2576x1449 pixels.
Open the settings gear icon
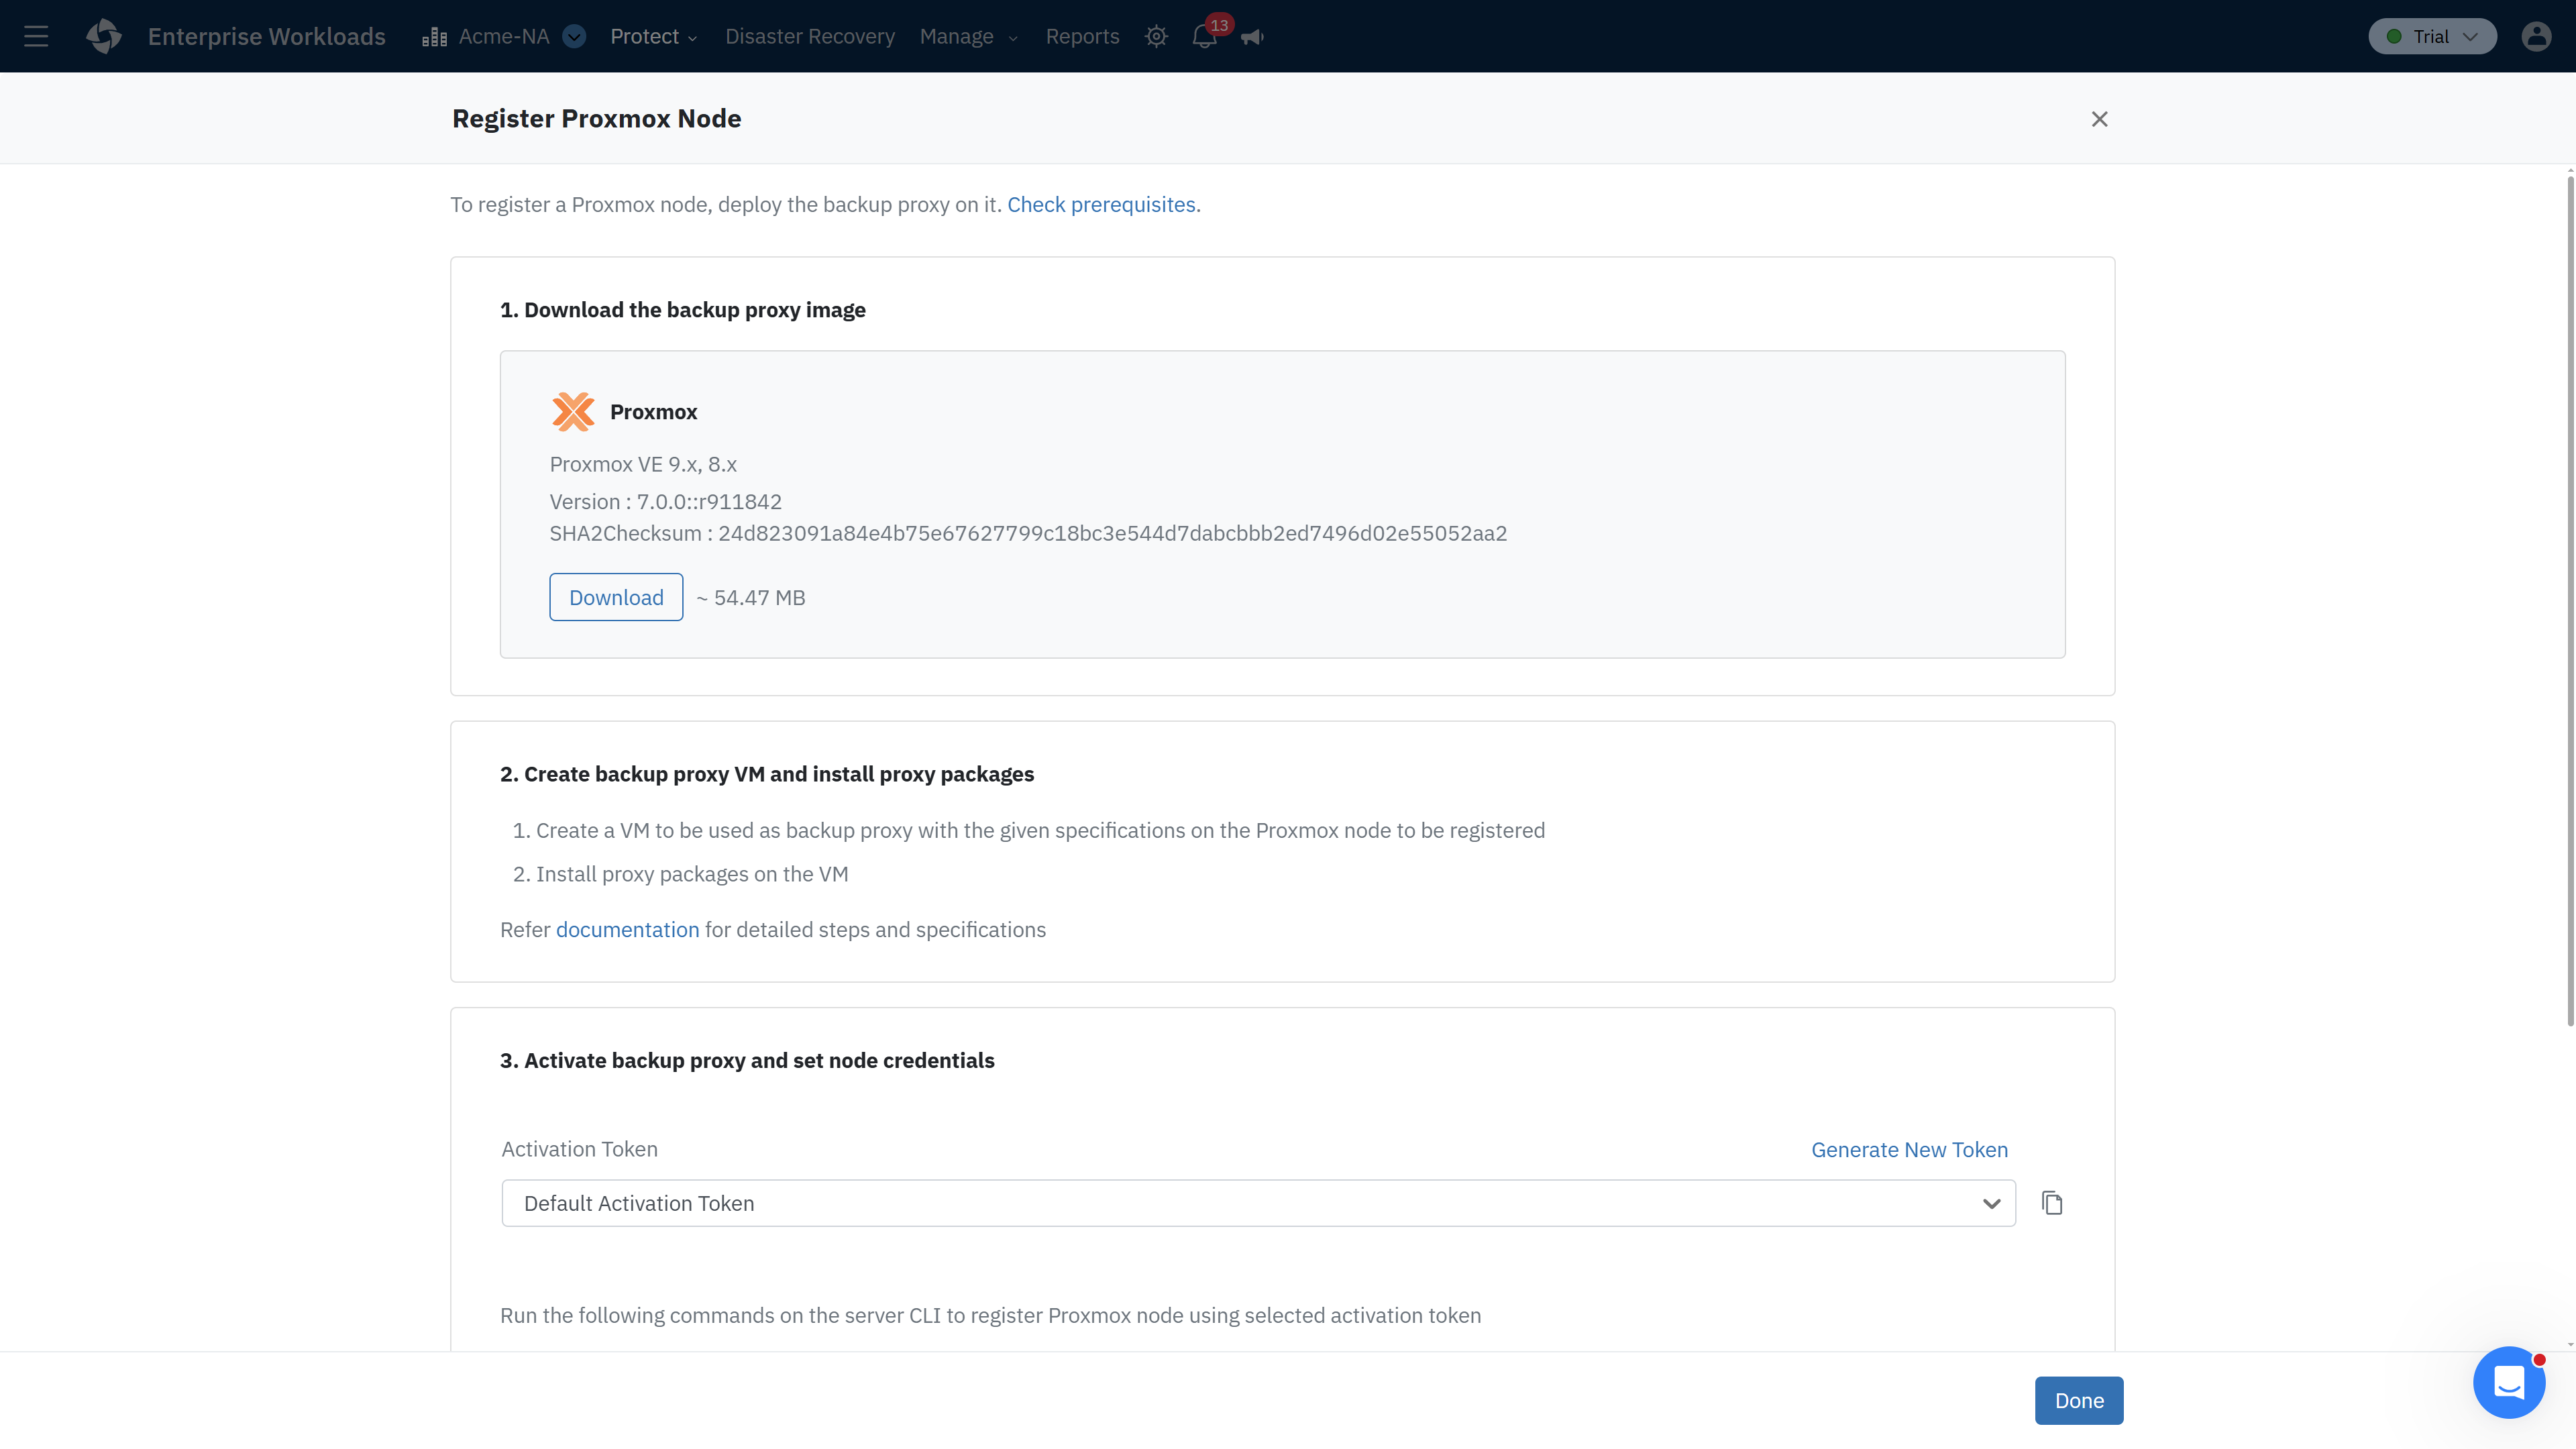[x=1156, y=36]
